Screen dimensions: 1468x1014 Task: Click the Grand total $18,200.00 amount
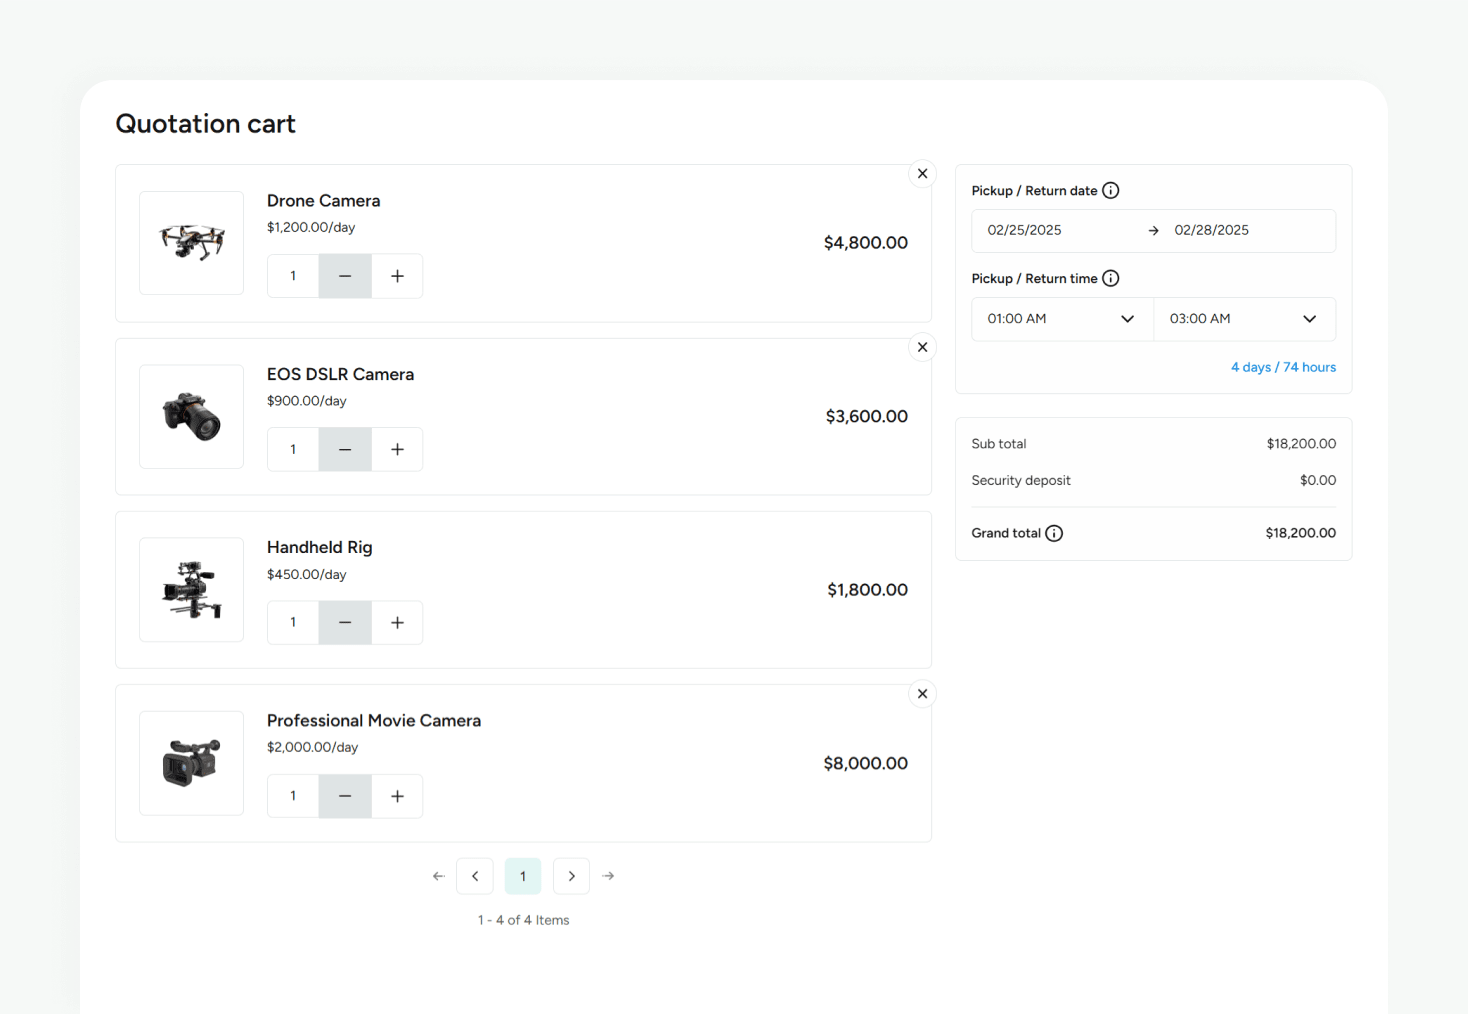1301,533
